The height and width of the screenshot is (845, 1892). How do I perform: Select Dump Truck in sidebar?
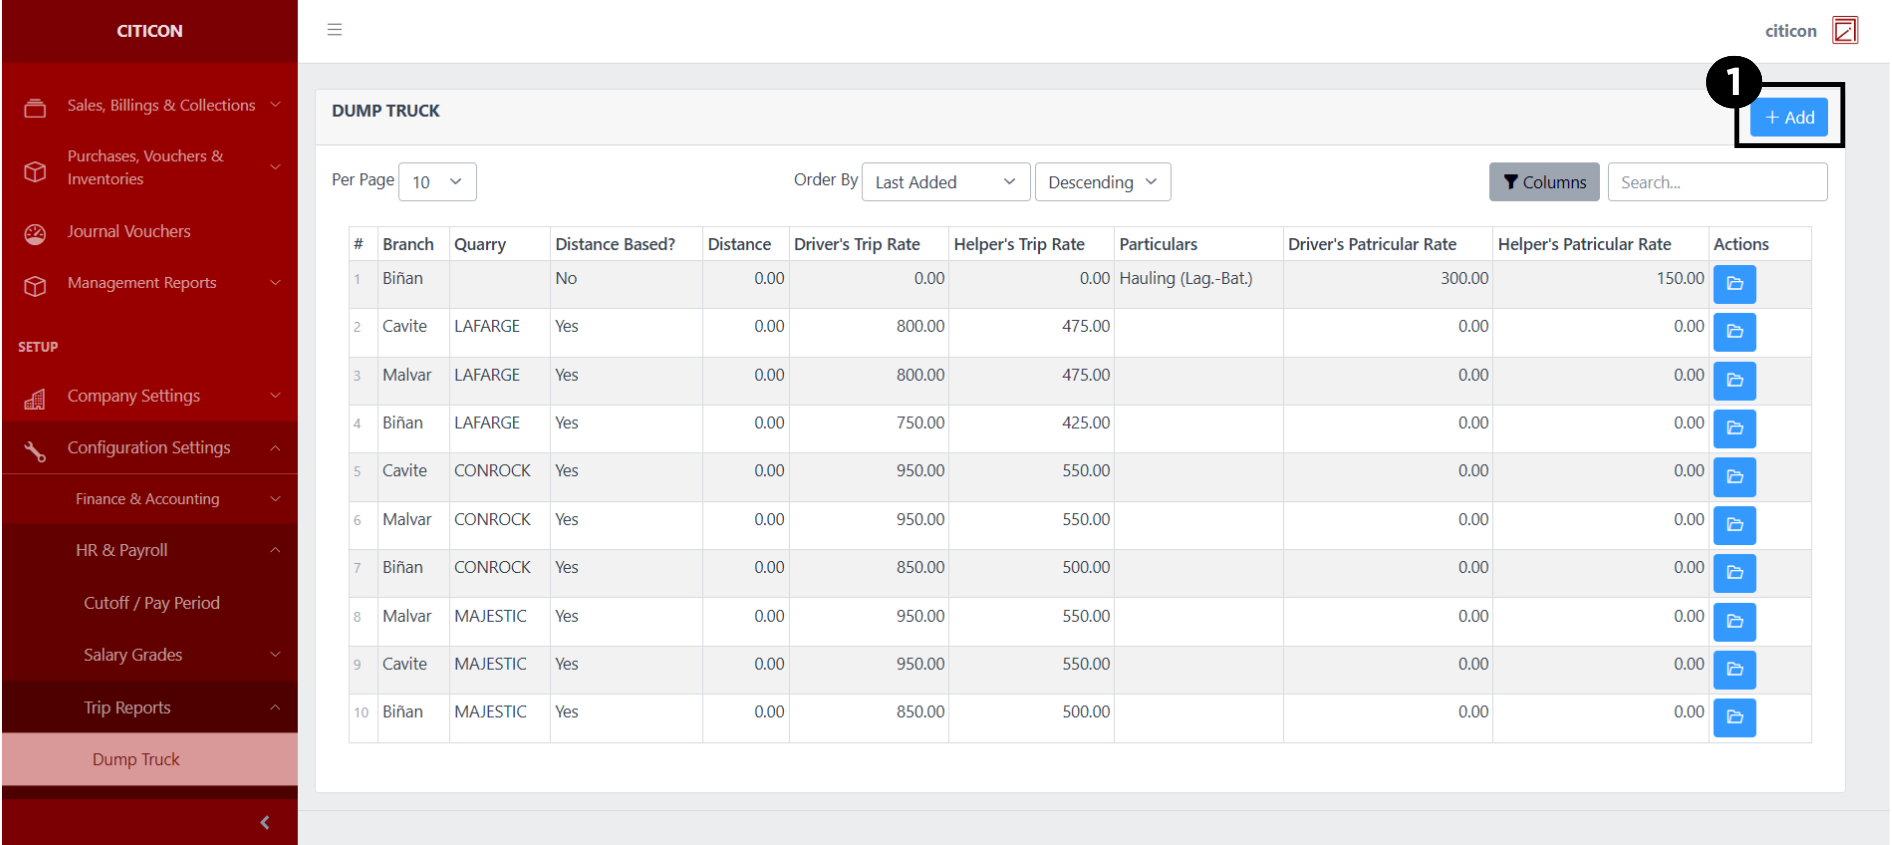coord(136,759)
